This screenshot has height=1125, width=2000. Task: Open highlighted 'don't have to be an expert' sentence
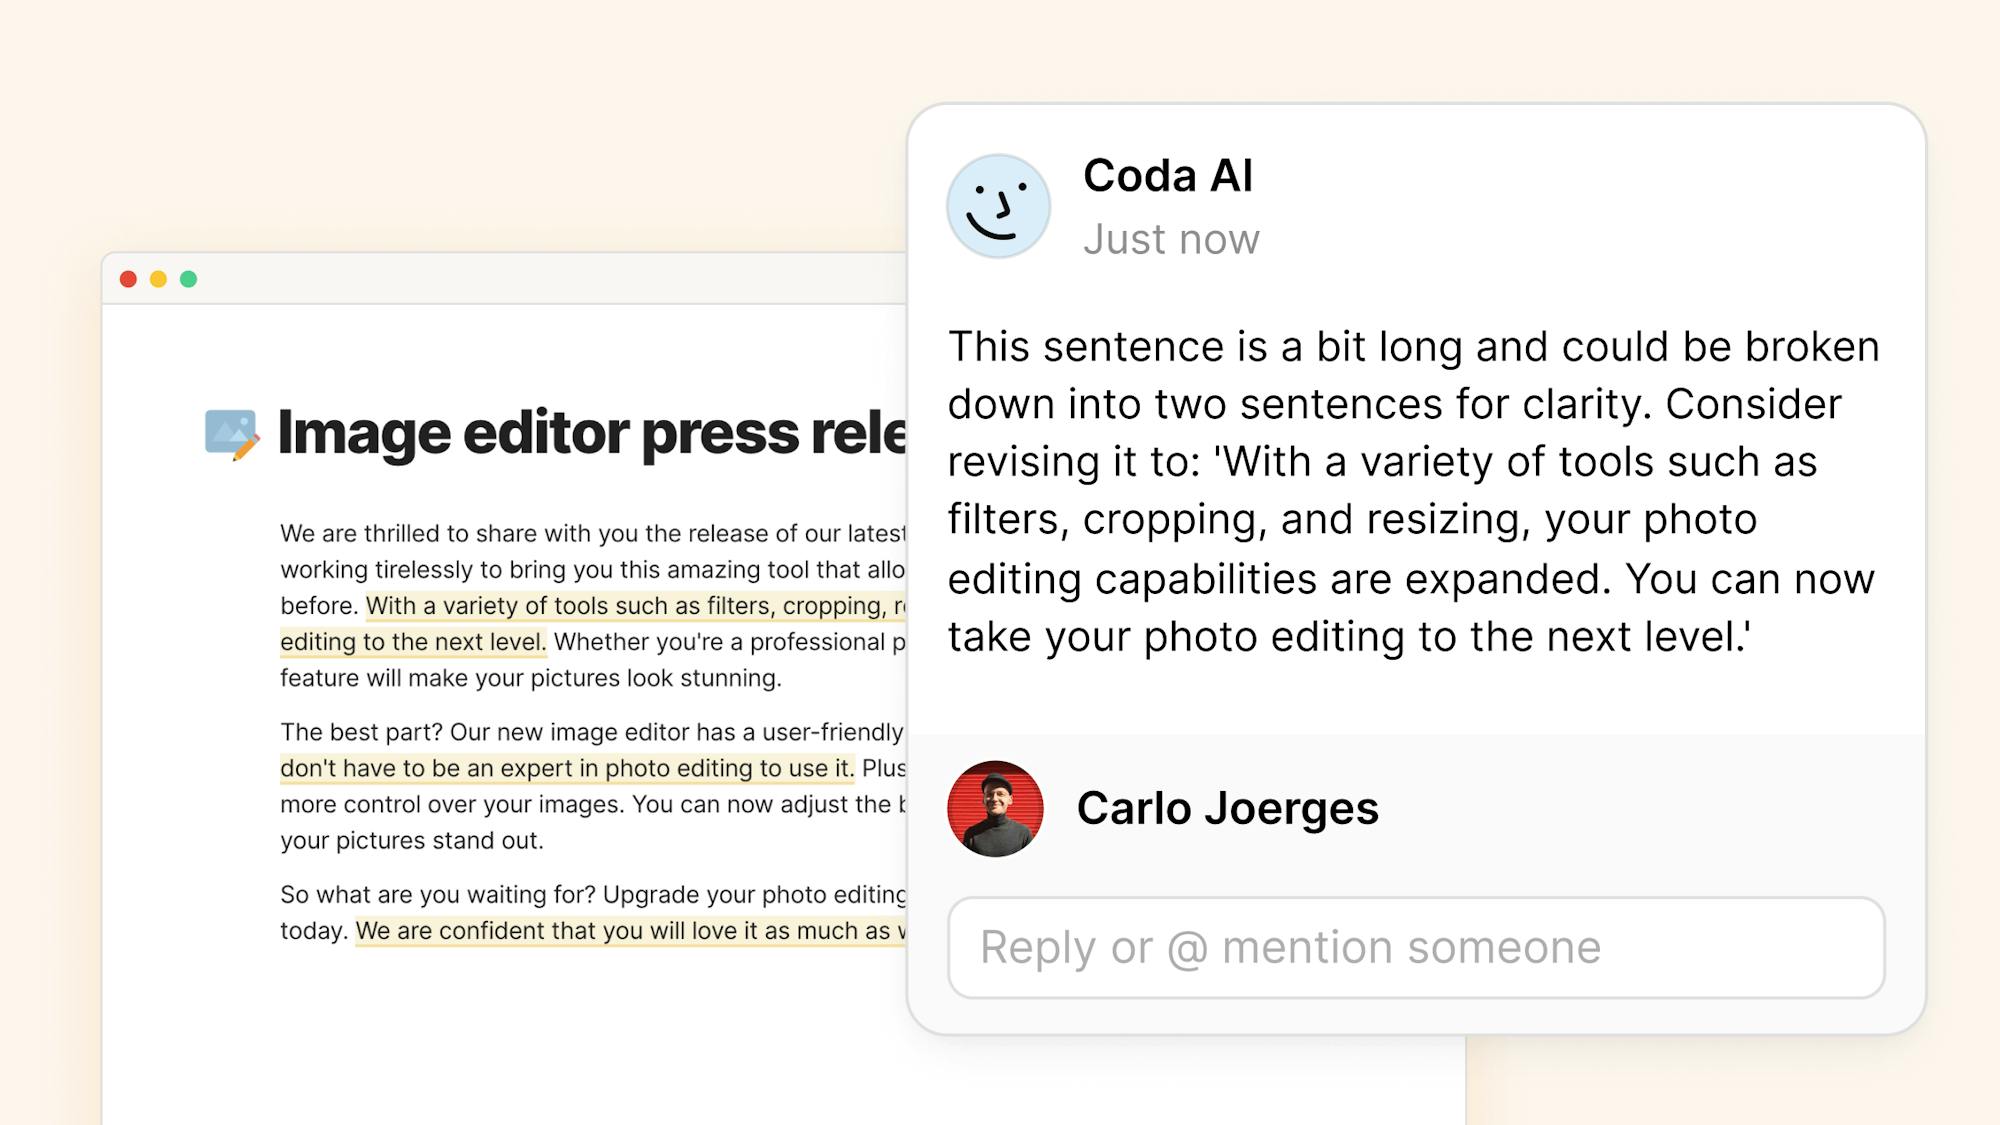567,768
